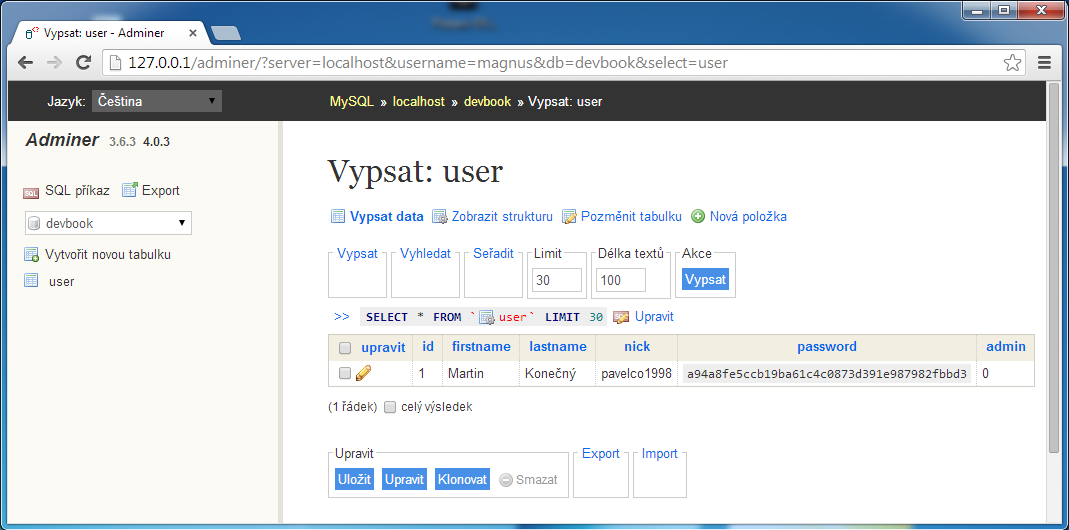The image size is (1069, 530).
Task: Click Vytvořit novou tabulku link
Action: coord(108,254)
